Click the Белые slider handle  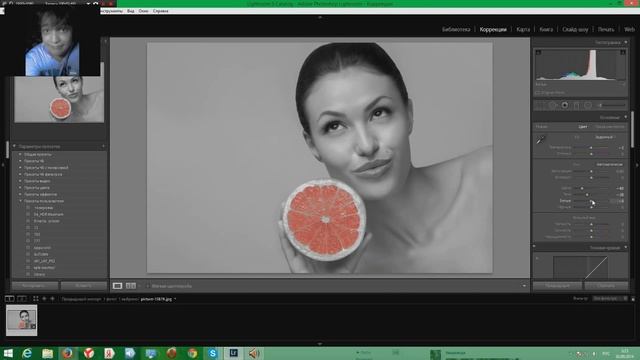point(591,201)
